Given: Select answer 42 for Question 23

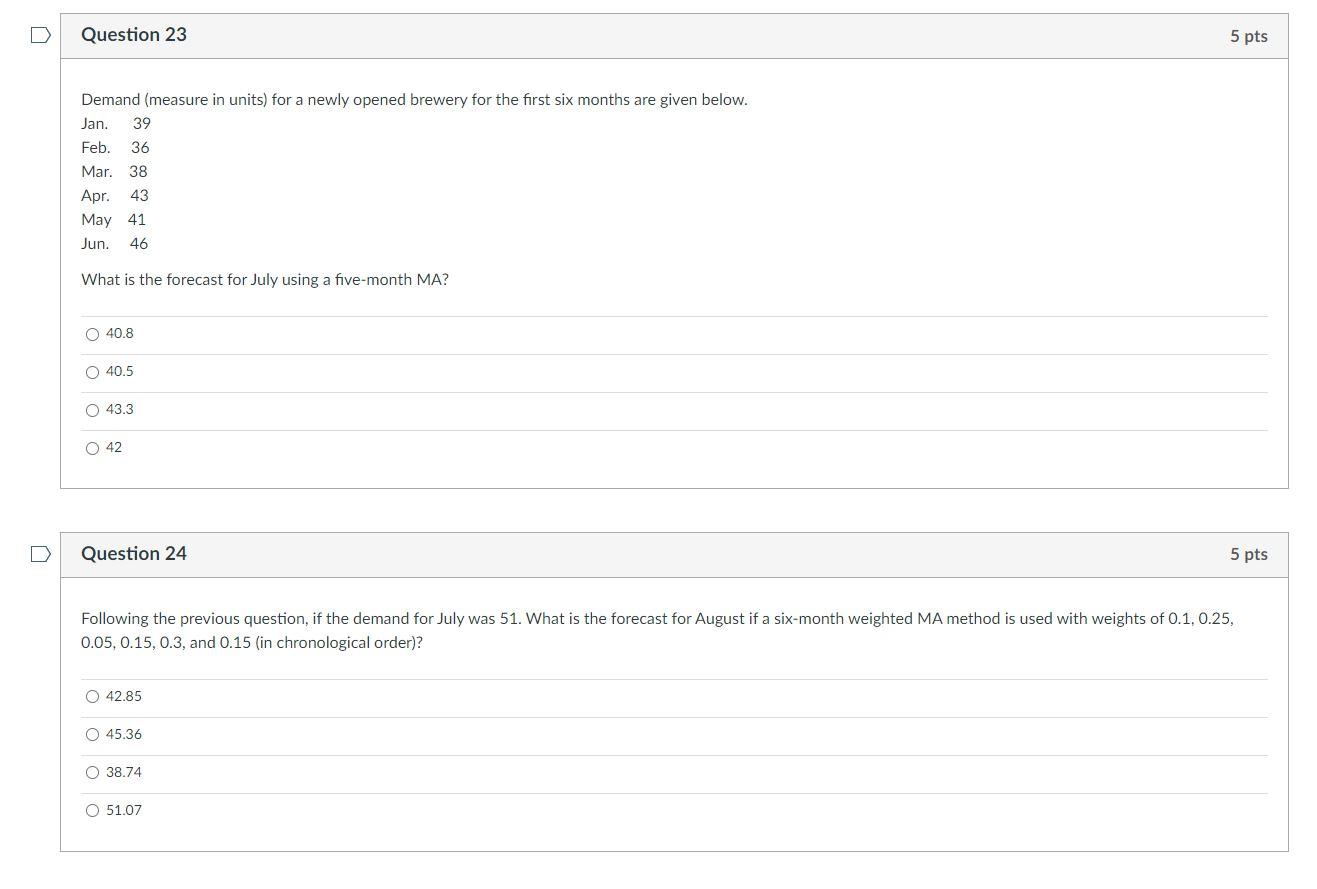Looking at the screenshot, I should (x=92, y=447).
